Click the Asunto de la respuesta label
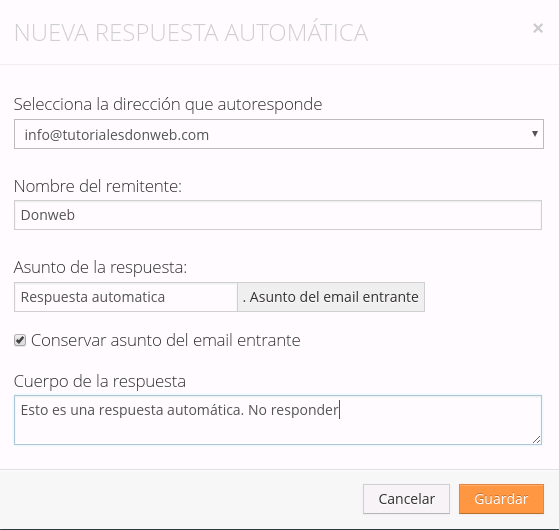Image resolution: width=559 pixels, height=530 pixels. tap(100, 267)
